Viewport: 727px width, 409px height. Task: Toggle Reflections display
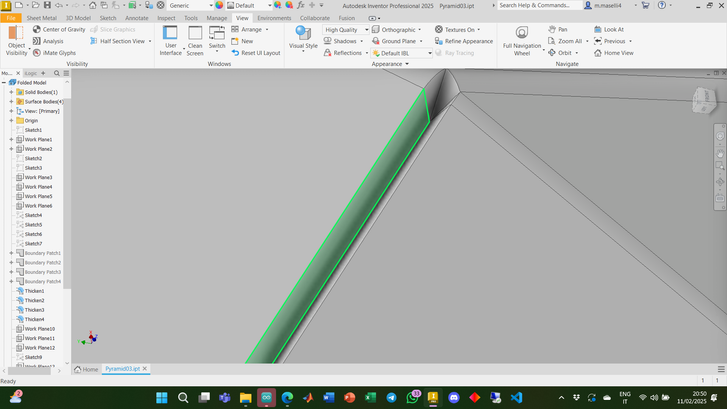tap(345, 53)
